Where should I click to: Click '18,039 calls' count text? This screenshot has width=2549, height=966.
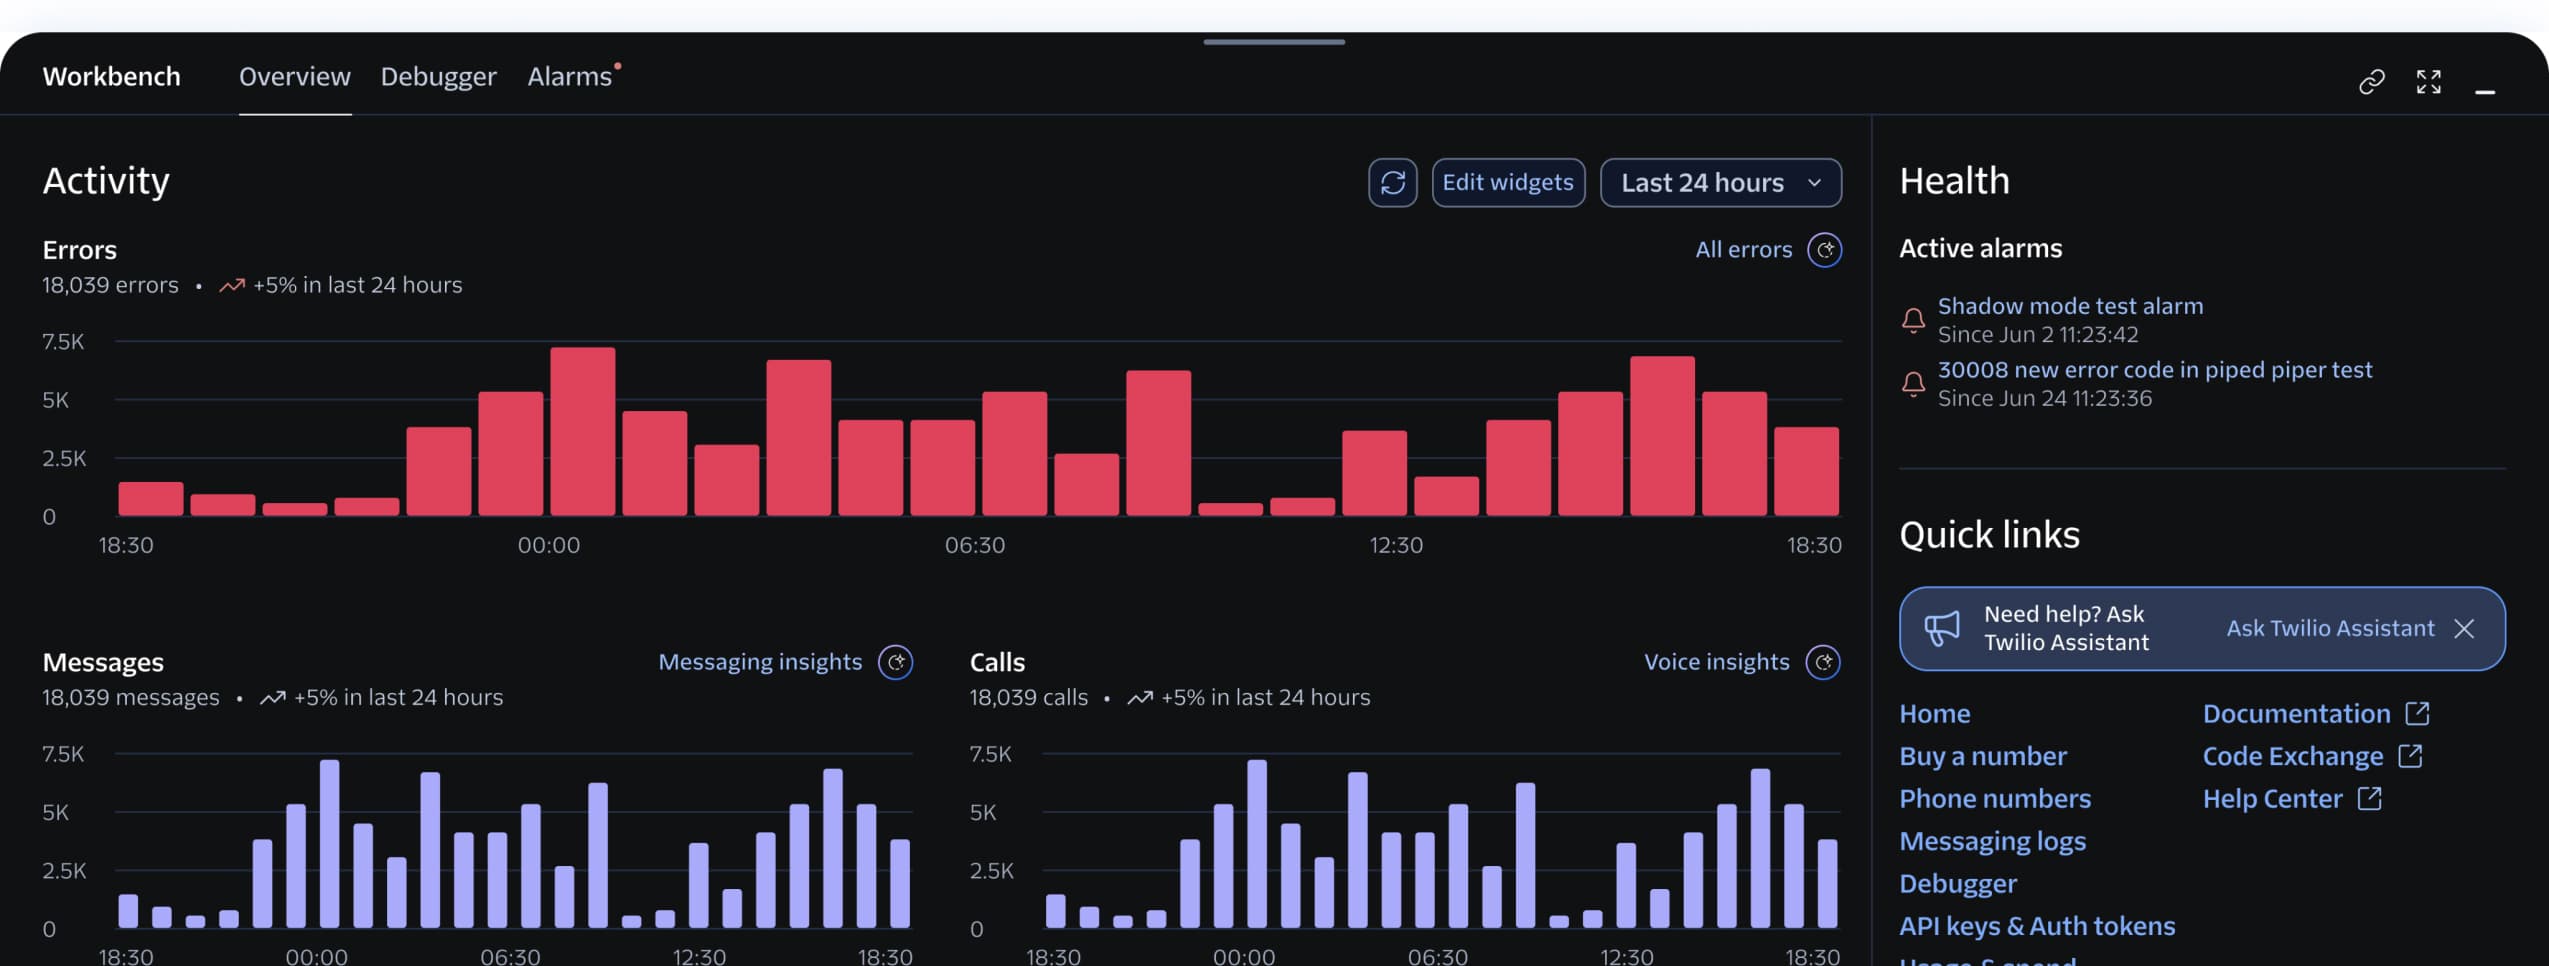pyautogui.click(x=1028, y=697)
